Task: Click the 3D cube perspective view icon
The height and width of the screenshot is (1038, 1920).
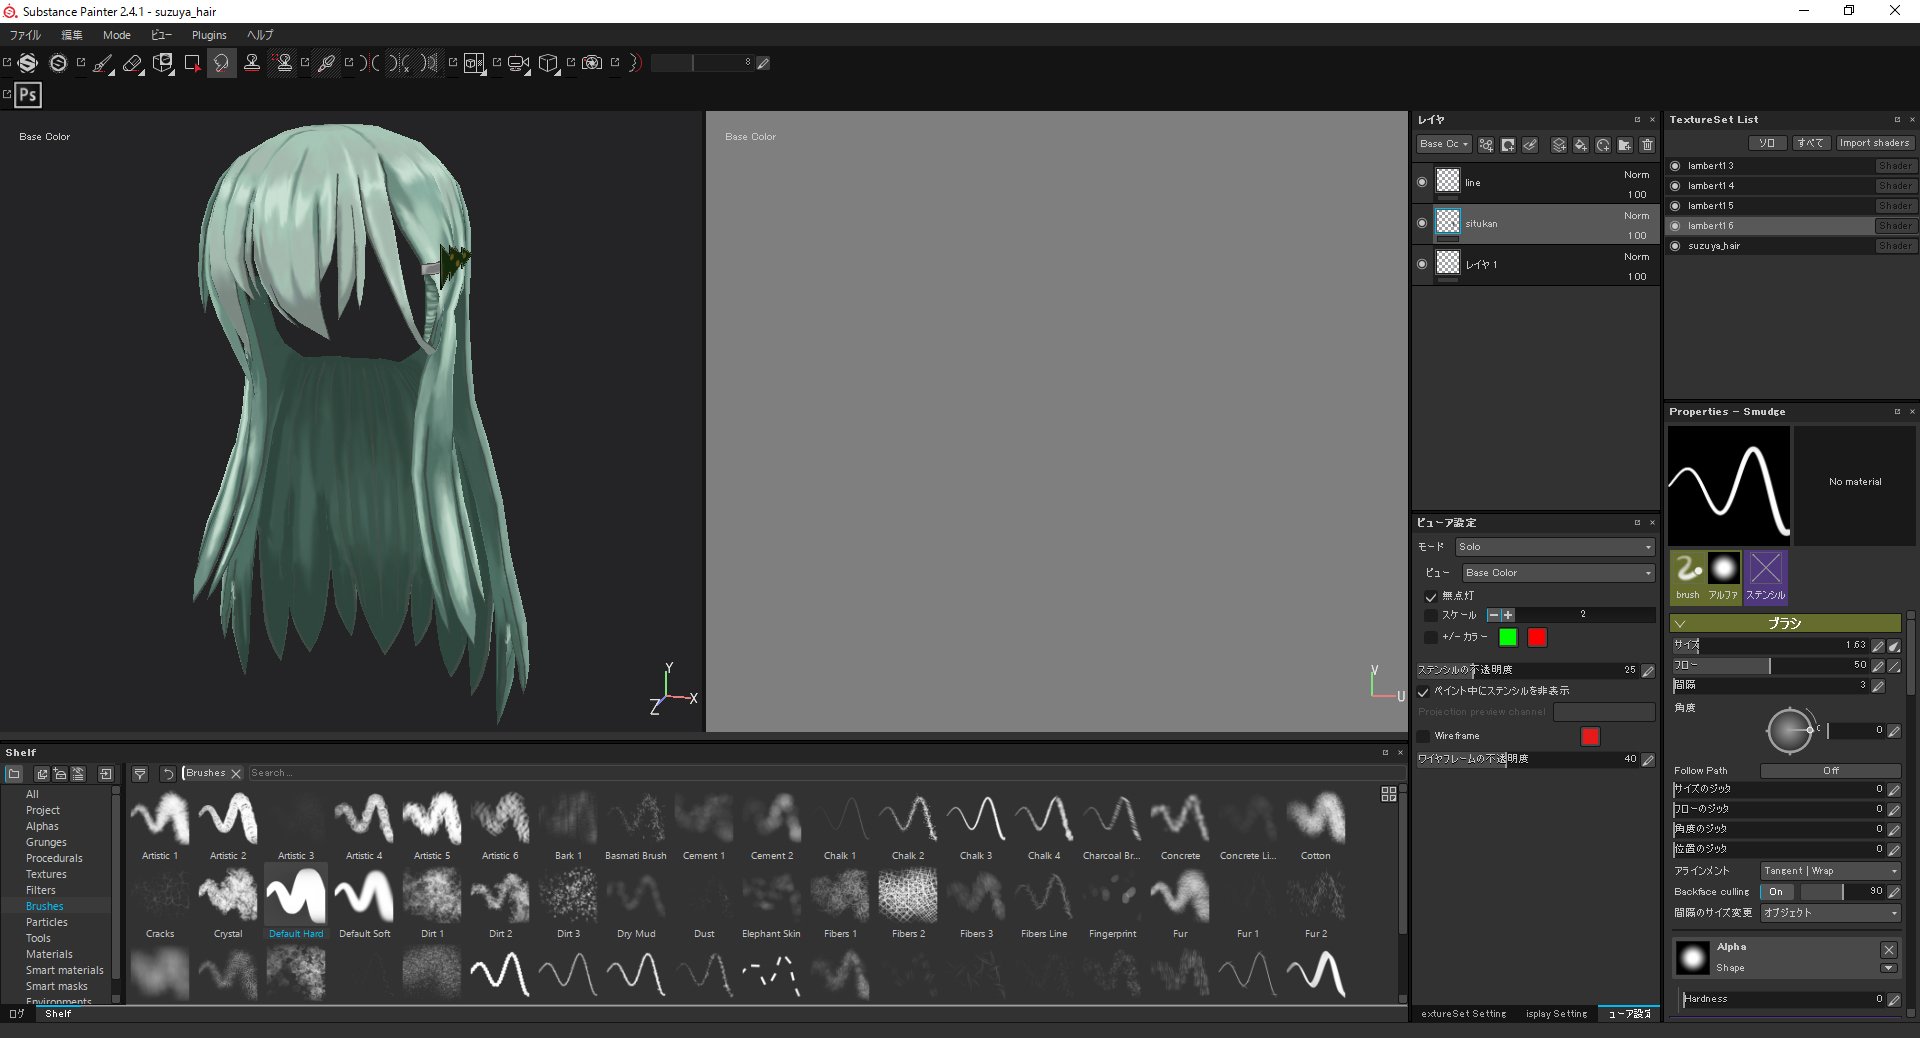Action: point(548,64)
